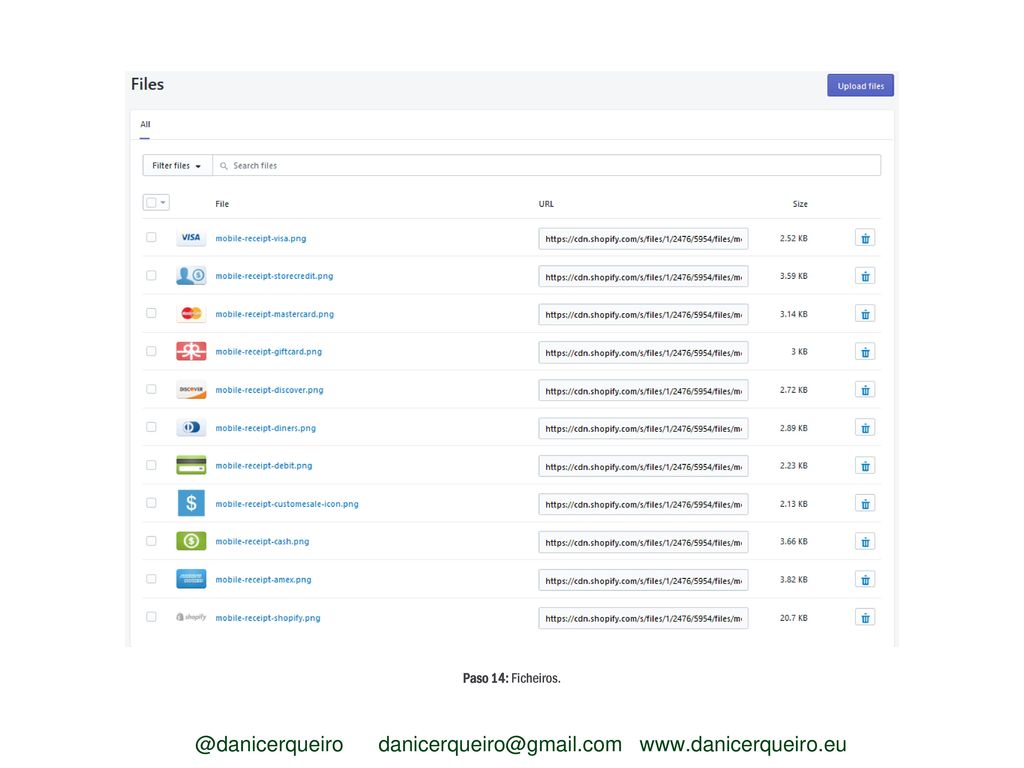Open mobile-receipt-customesale-icon.png link

287,504
